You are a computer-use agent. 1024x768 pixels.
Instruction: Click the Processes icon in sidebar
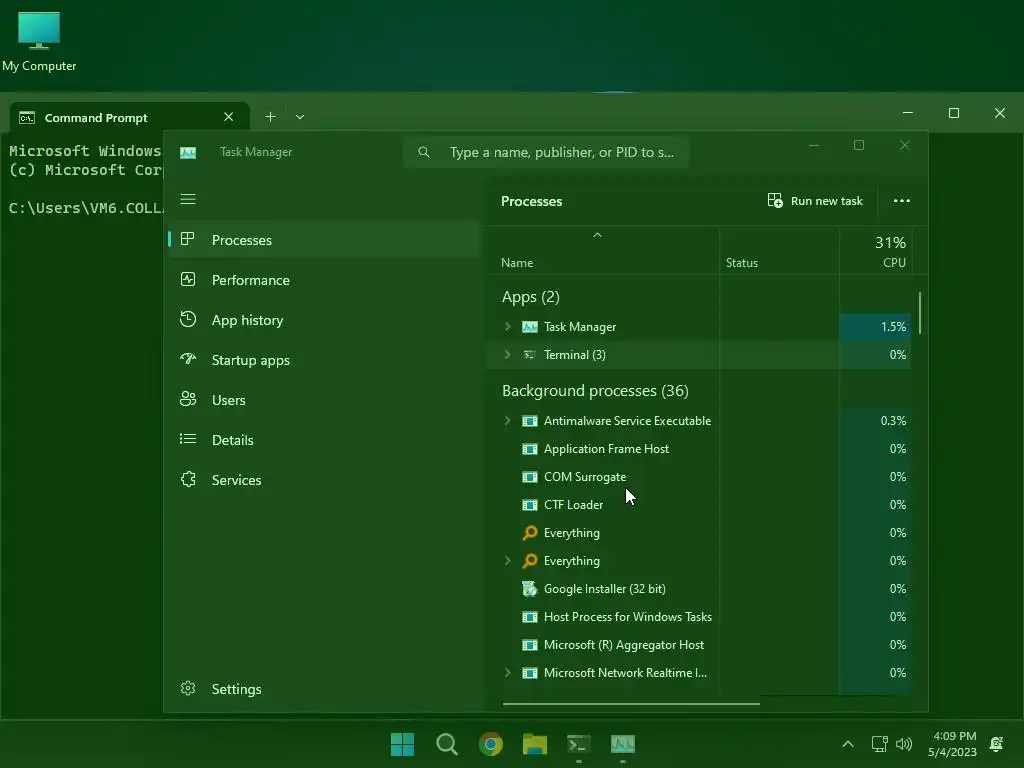click(x=187, y=239)
